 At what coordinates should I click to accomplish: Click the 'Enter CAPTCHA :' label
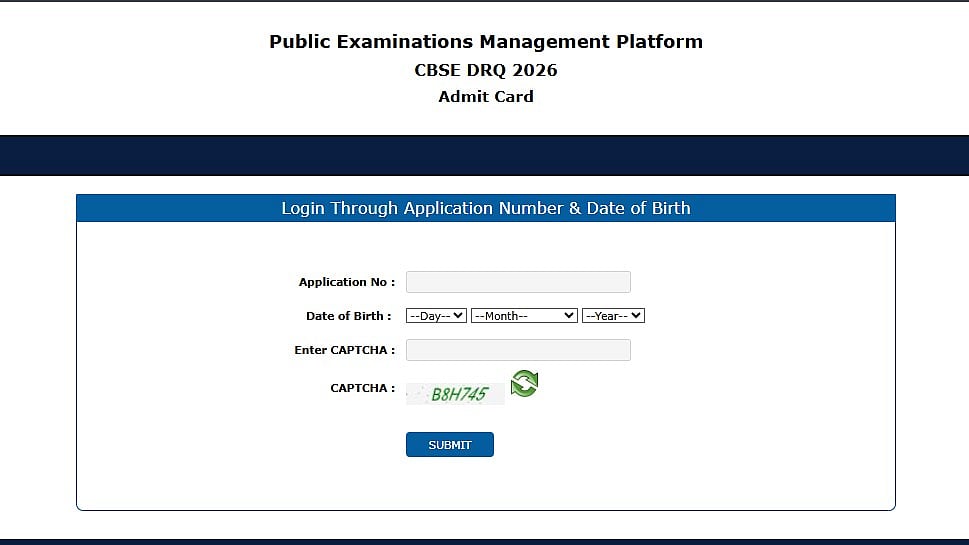(x=344, y=350)
